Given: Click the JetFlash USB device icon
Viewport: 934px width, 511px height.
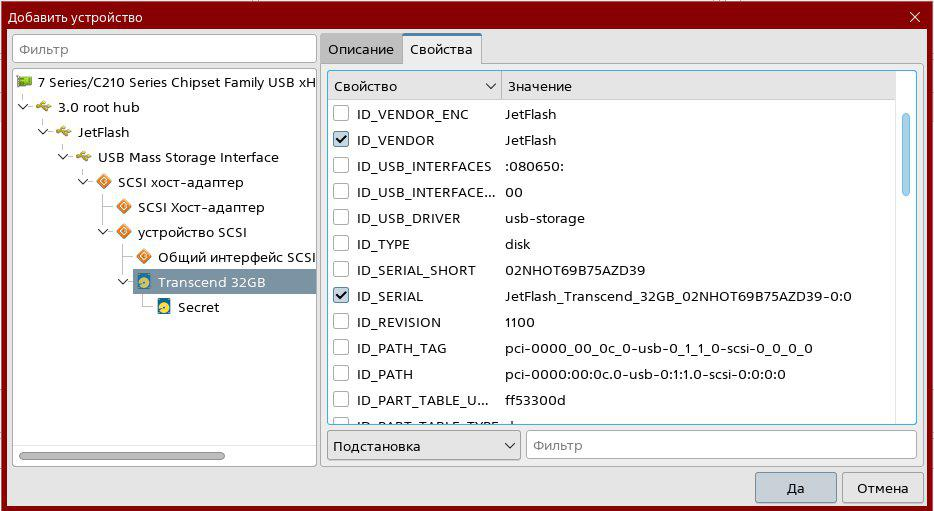Looking at the screenshot, I should 64,132.
